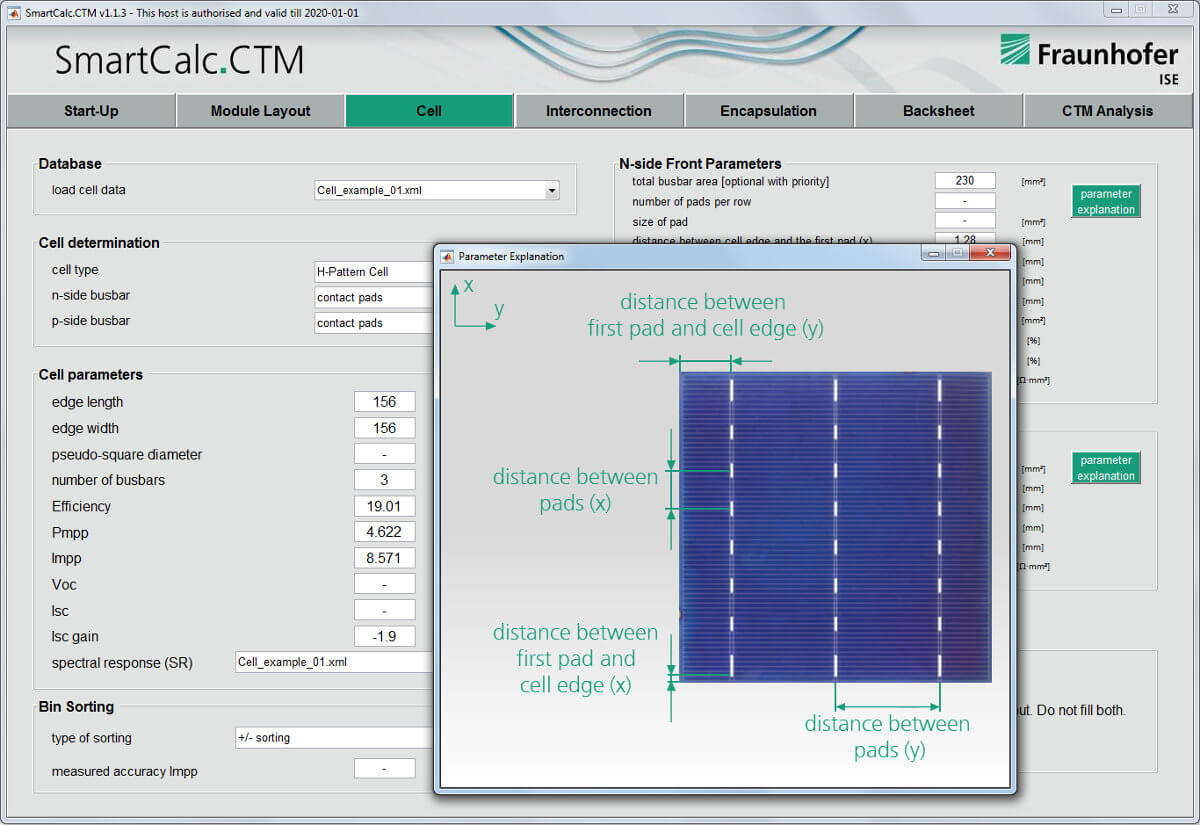Click the measured accuracy Impp field
The height and width of the screenshot is (825, 1200).
(384, 769)
